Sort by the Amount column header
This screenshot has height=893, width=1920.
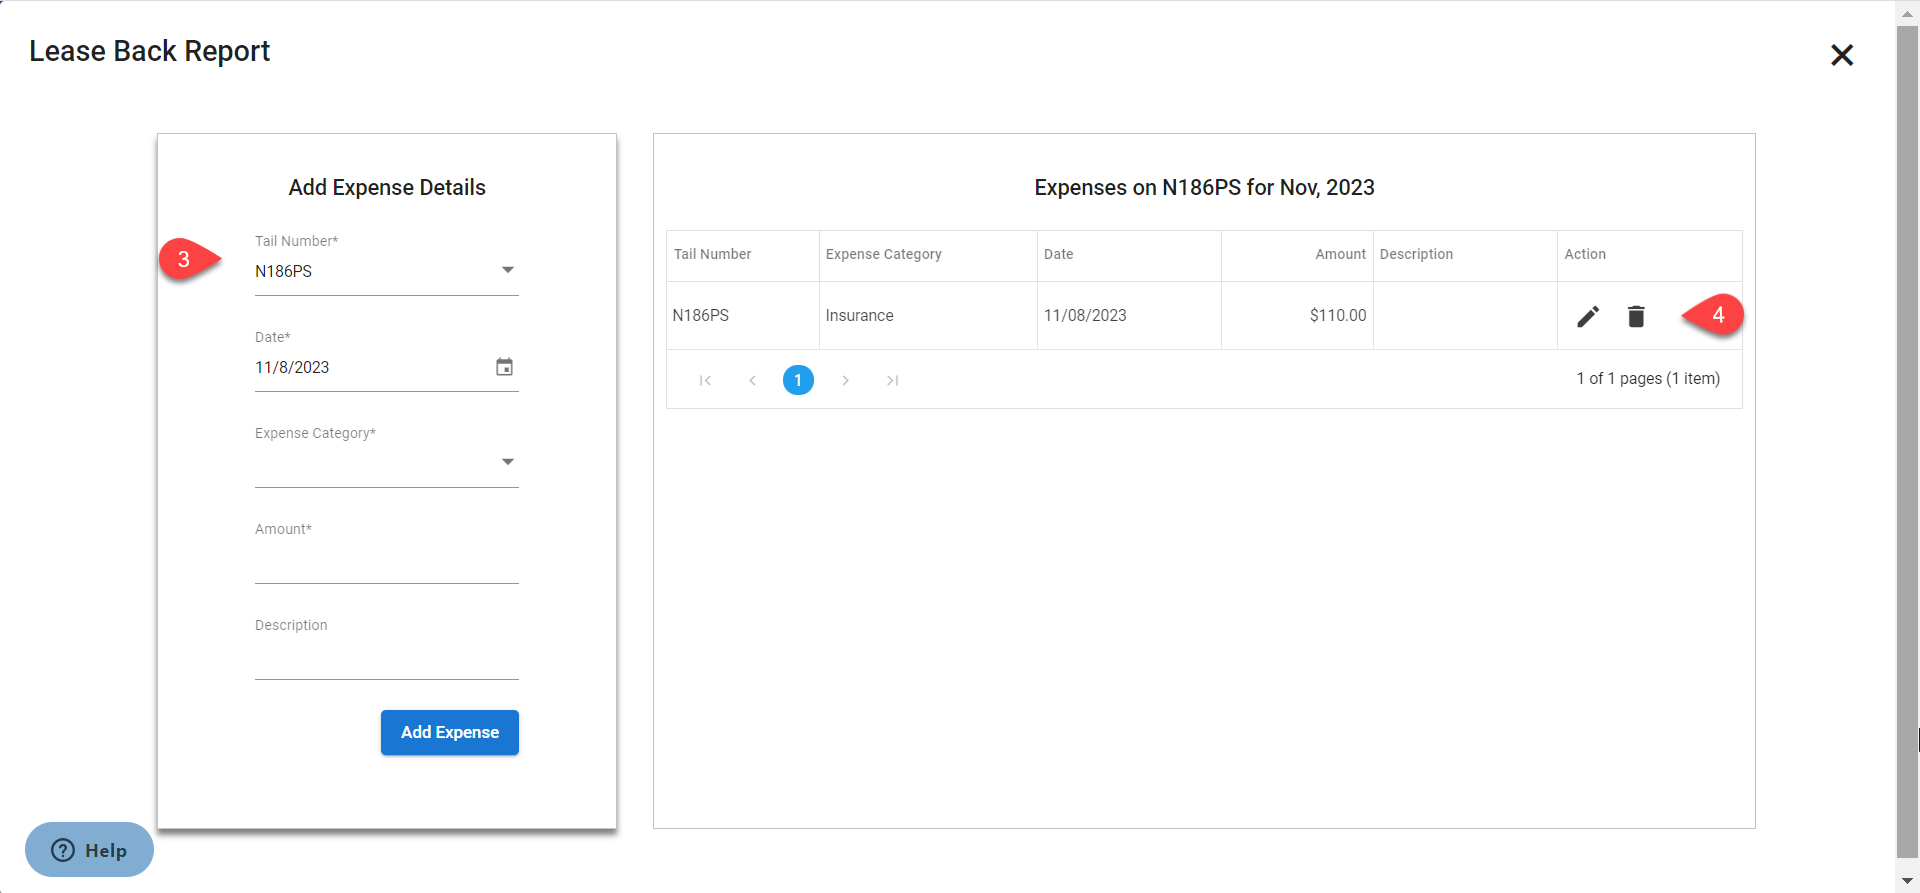coord(1340,254)
